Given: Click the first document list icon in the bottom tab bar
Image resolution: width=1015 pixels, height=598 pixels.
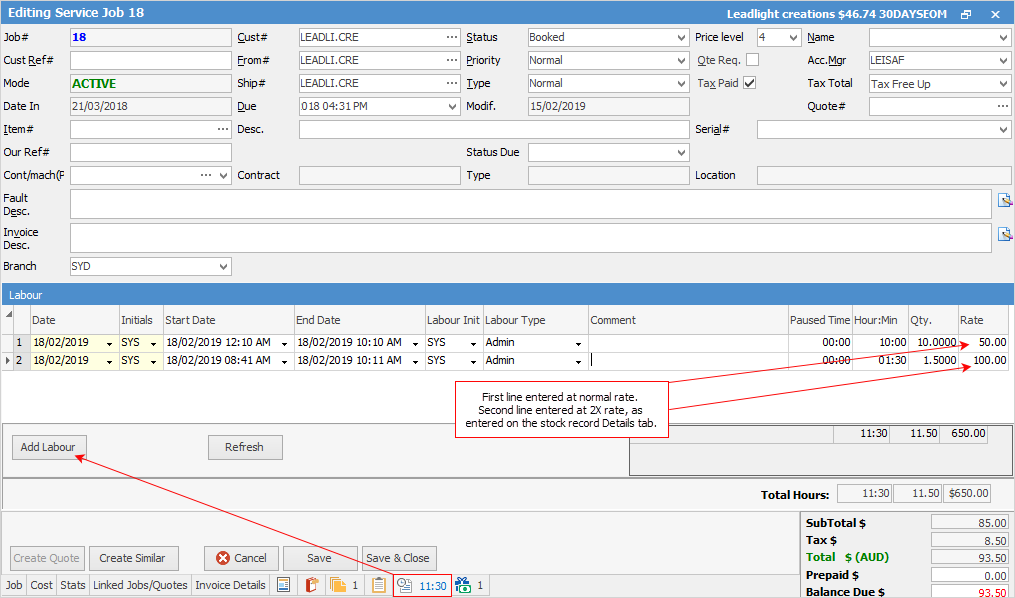Looking at the screenshot, I should (x=283, y=586).
